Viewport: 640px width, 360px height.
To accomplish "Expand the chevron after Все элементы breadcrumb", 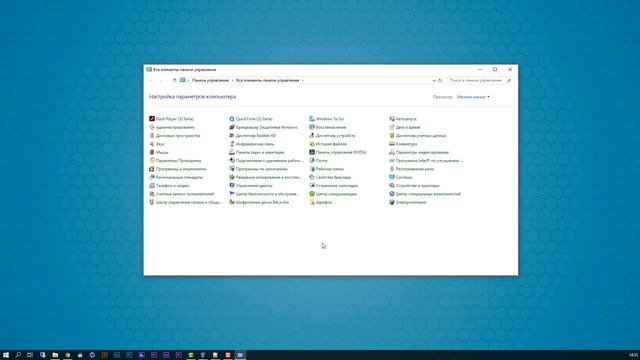I will click(x=302, y=80).
